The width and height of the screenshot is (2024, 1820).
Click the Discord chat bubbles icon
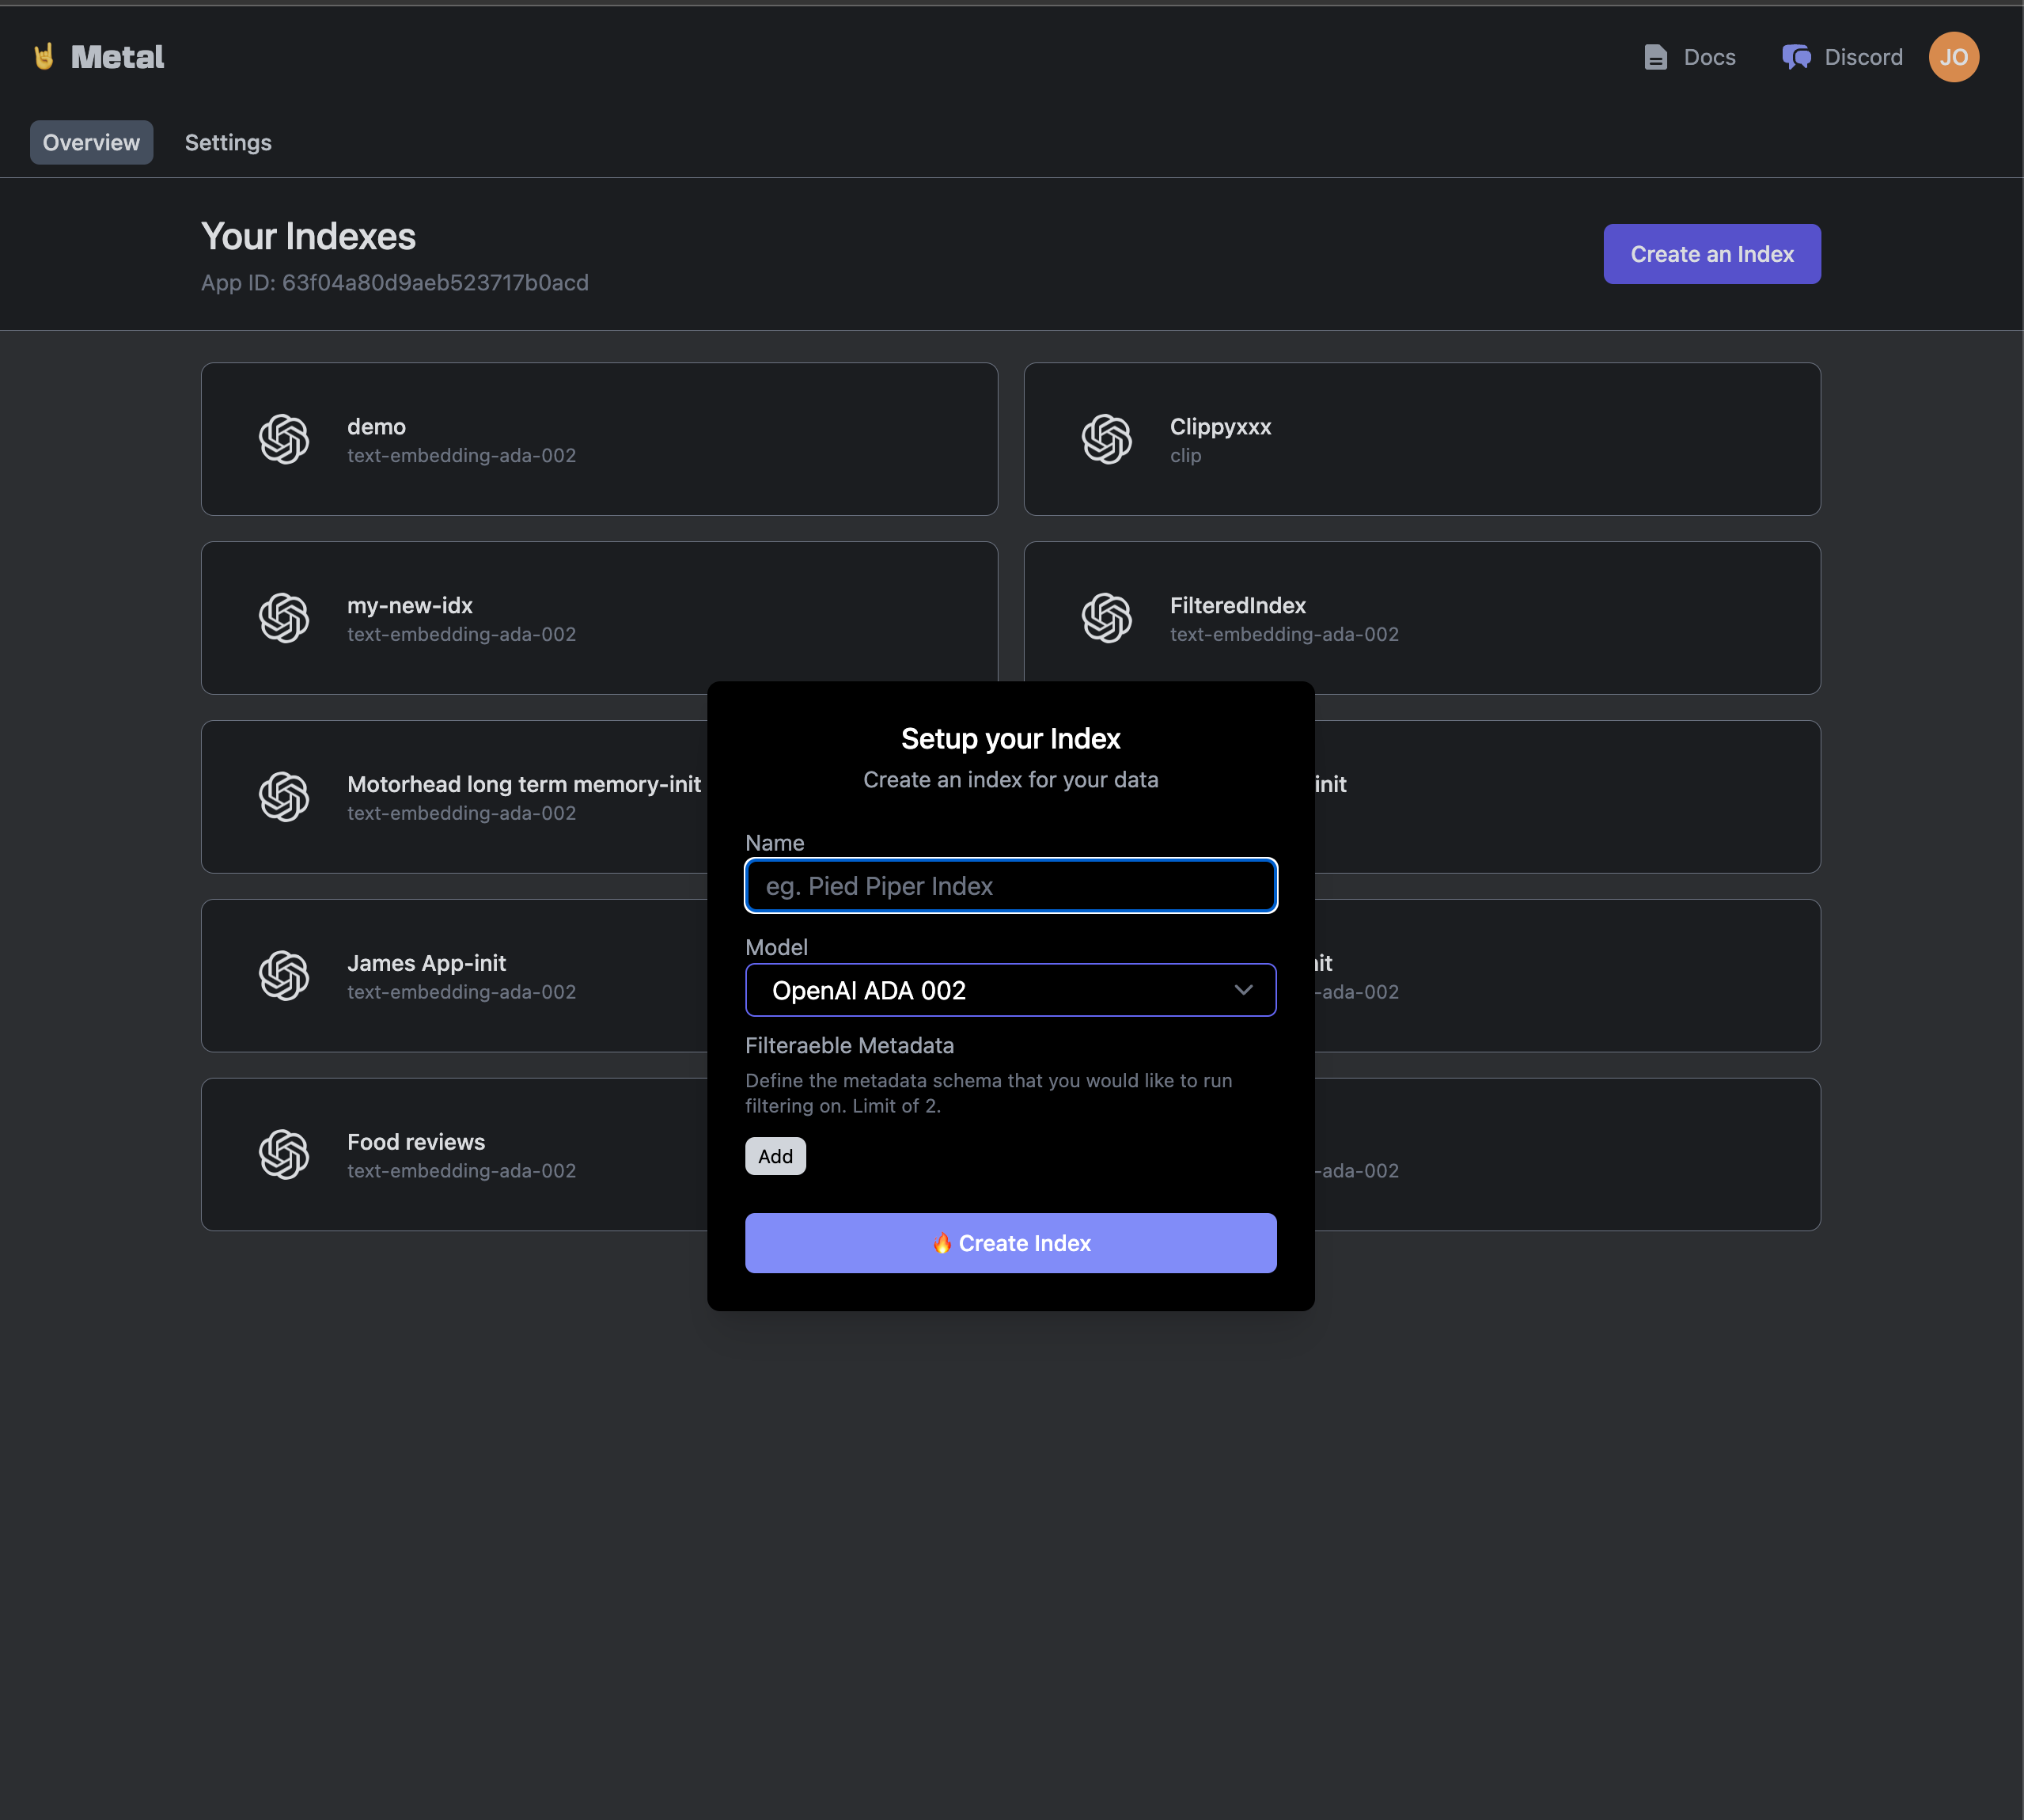tap(1796, 57)
